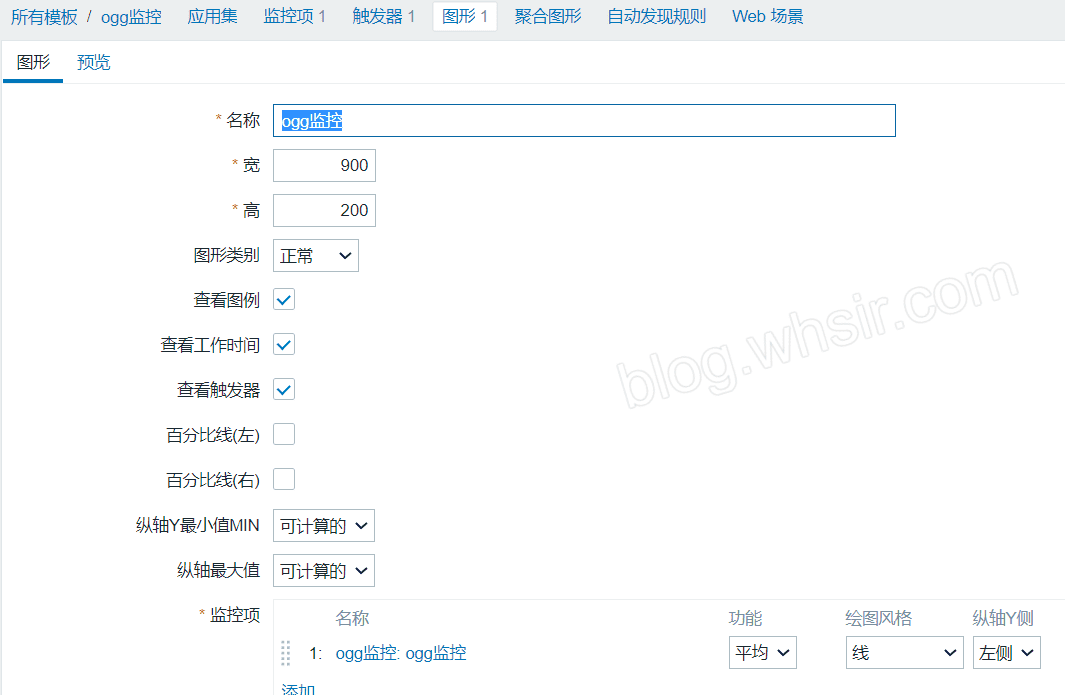Switch to the 预览 tab
The image size is (1065, 695).
(93, 61)
